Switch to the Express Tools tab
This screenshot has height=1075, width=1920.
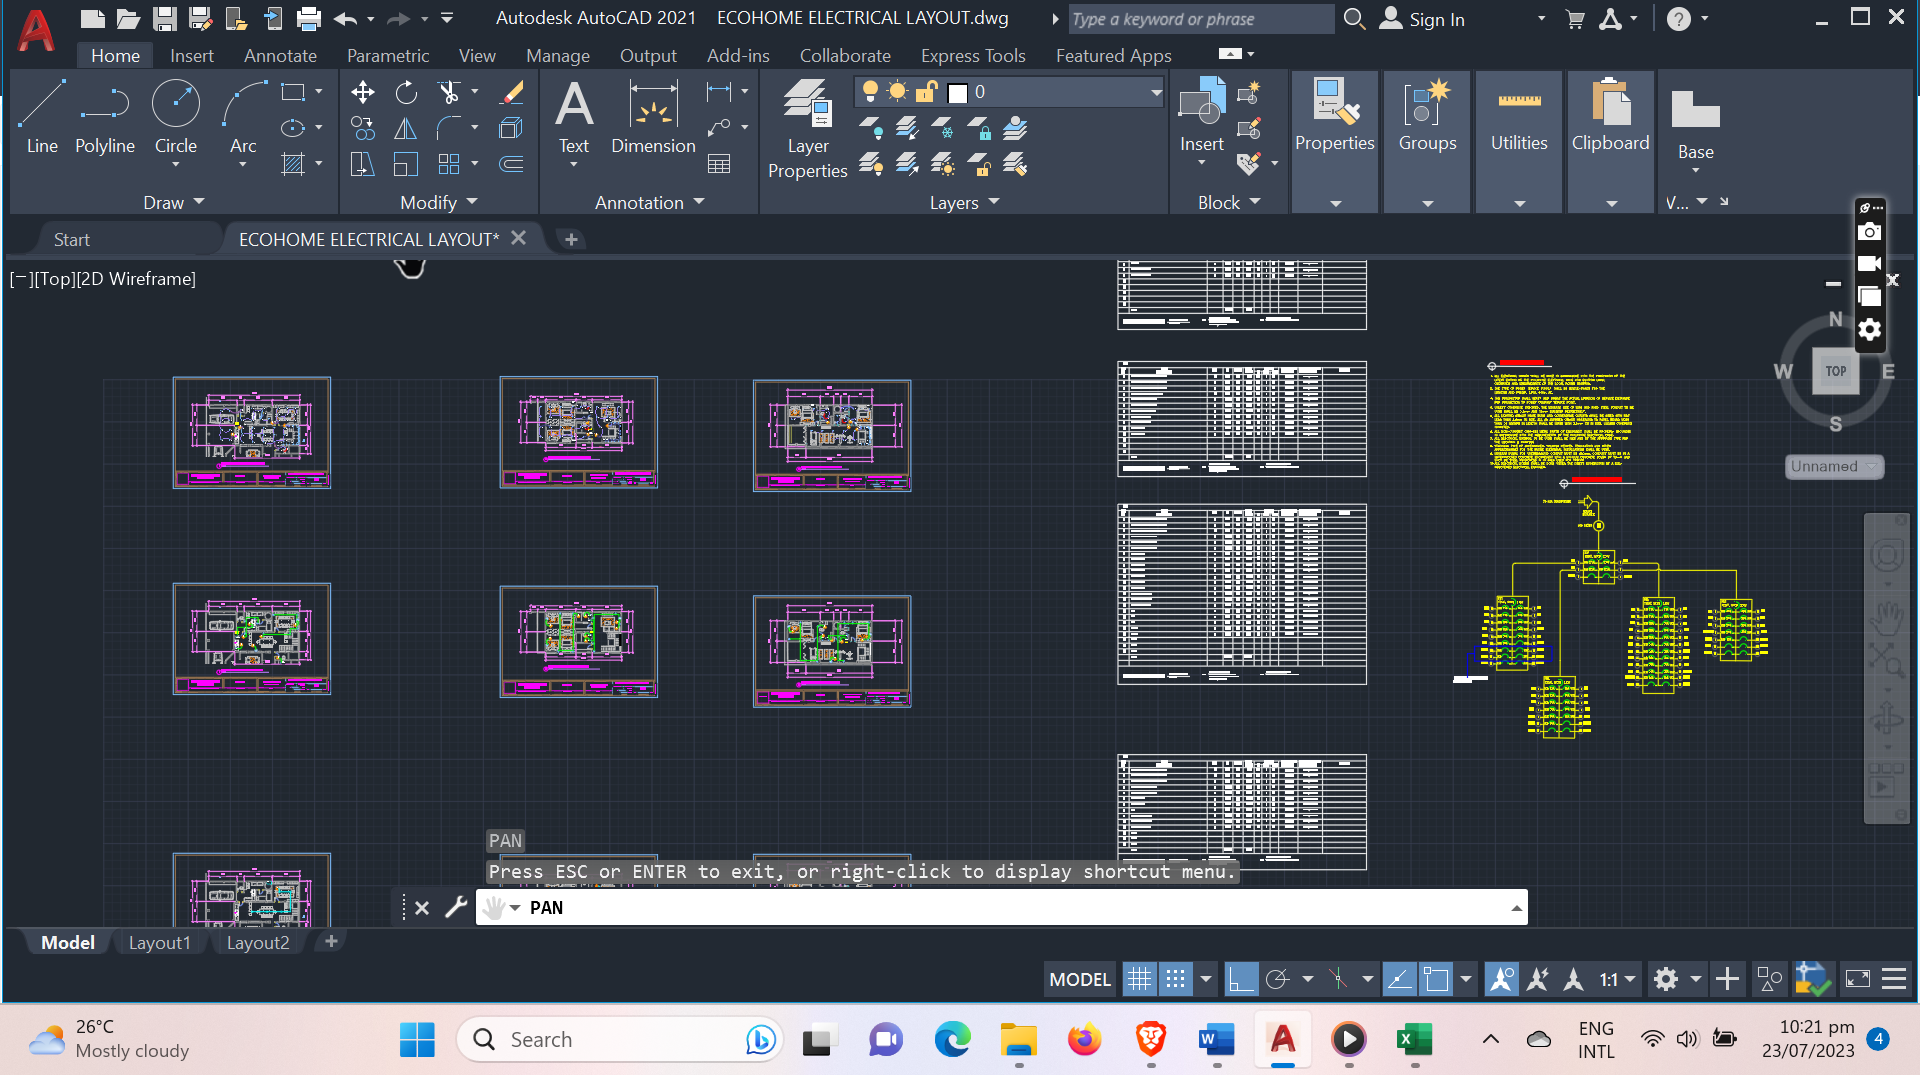973,56
